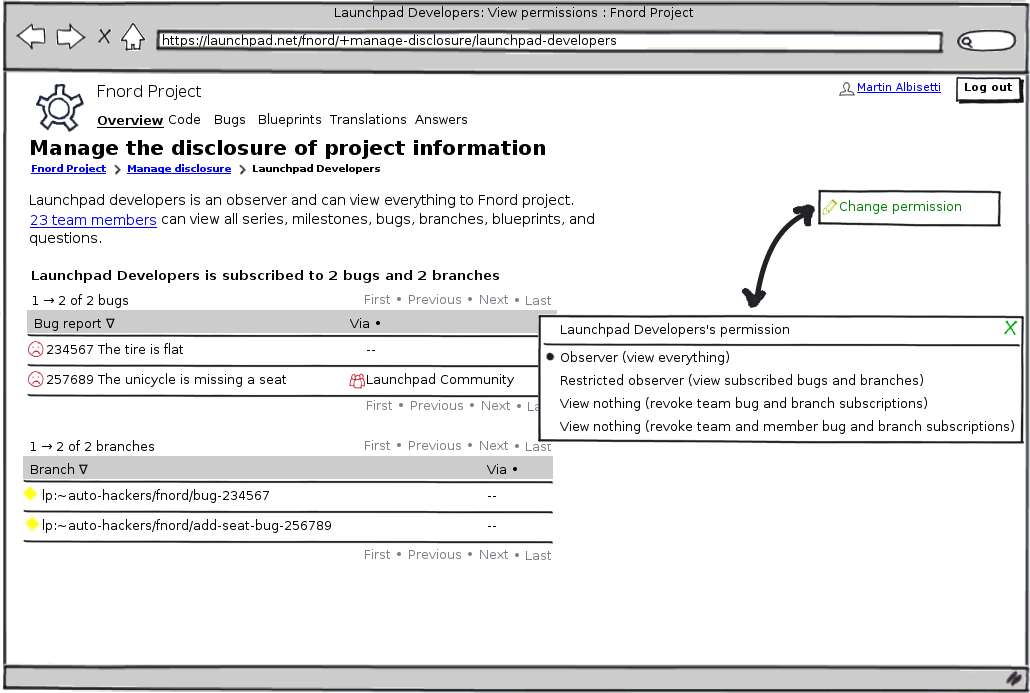
Task: Open the Launchpad Community team entry
Action: tap(439, 380)
